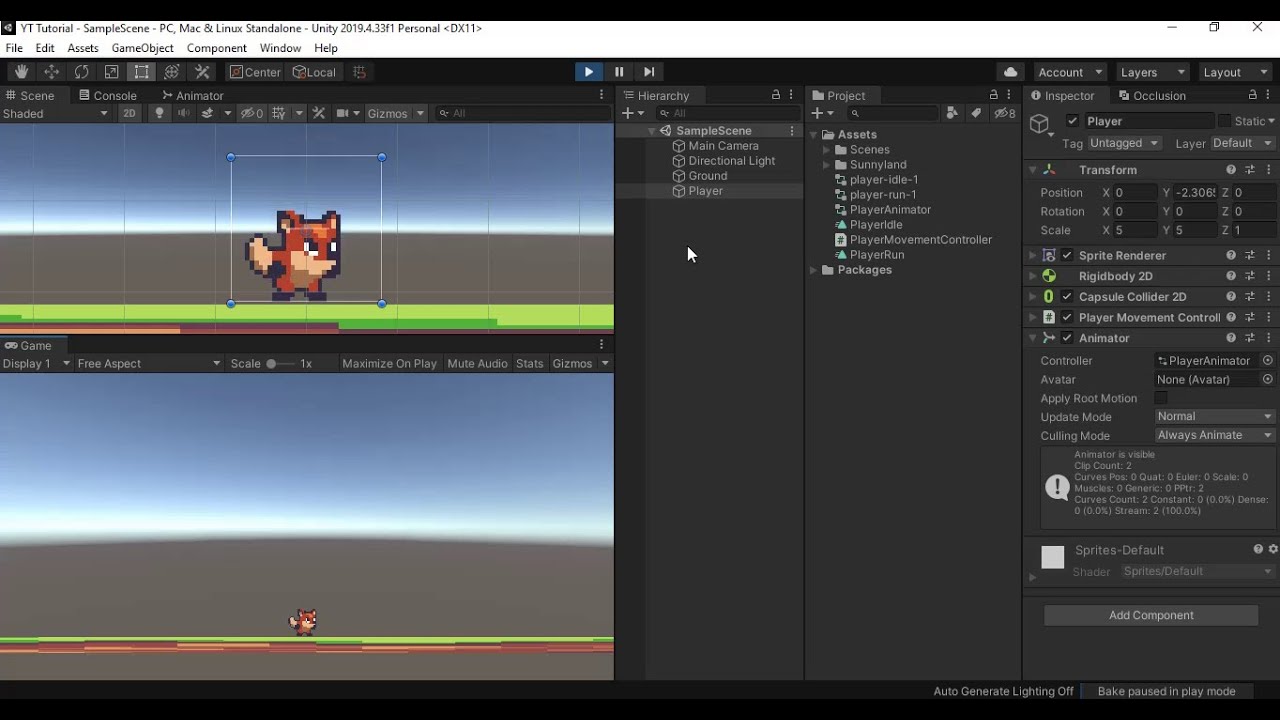1280x720 pixels.
Task: Select the Move tool
Action: pos(51,72)
